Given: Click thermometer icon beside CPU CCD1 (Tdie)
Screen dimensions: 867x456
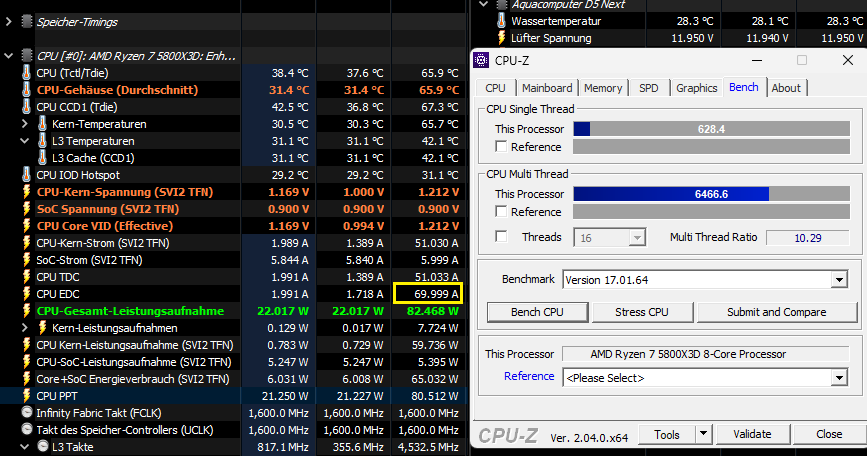Looking at the screenshot, I should pos(26,107).
